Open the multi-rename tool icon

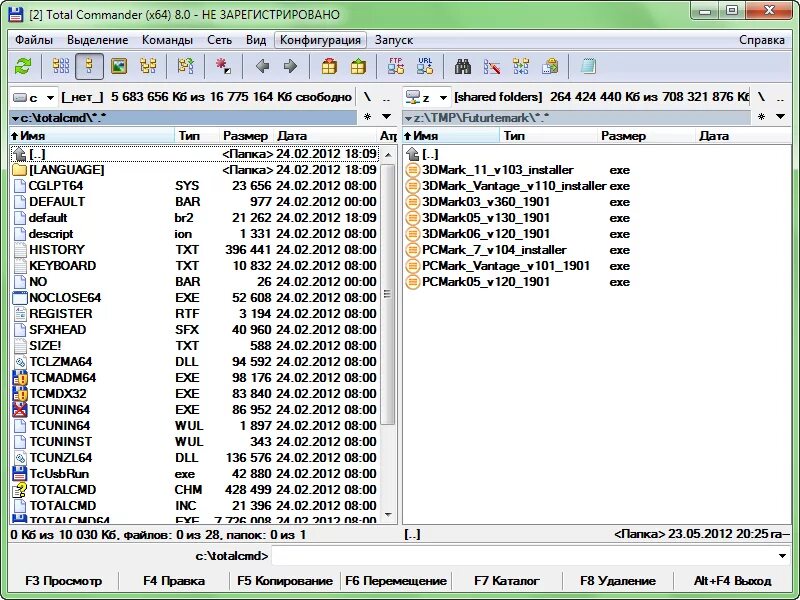[x=492, y=66]
